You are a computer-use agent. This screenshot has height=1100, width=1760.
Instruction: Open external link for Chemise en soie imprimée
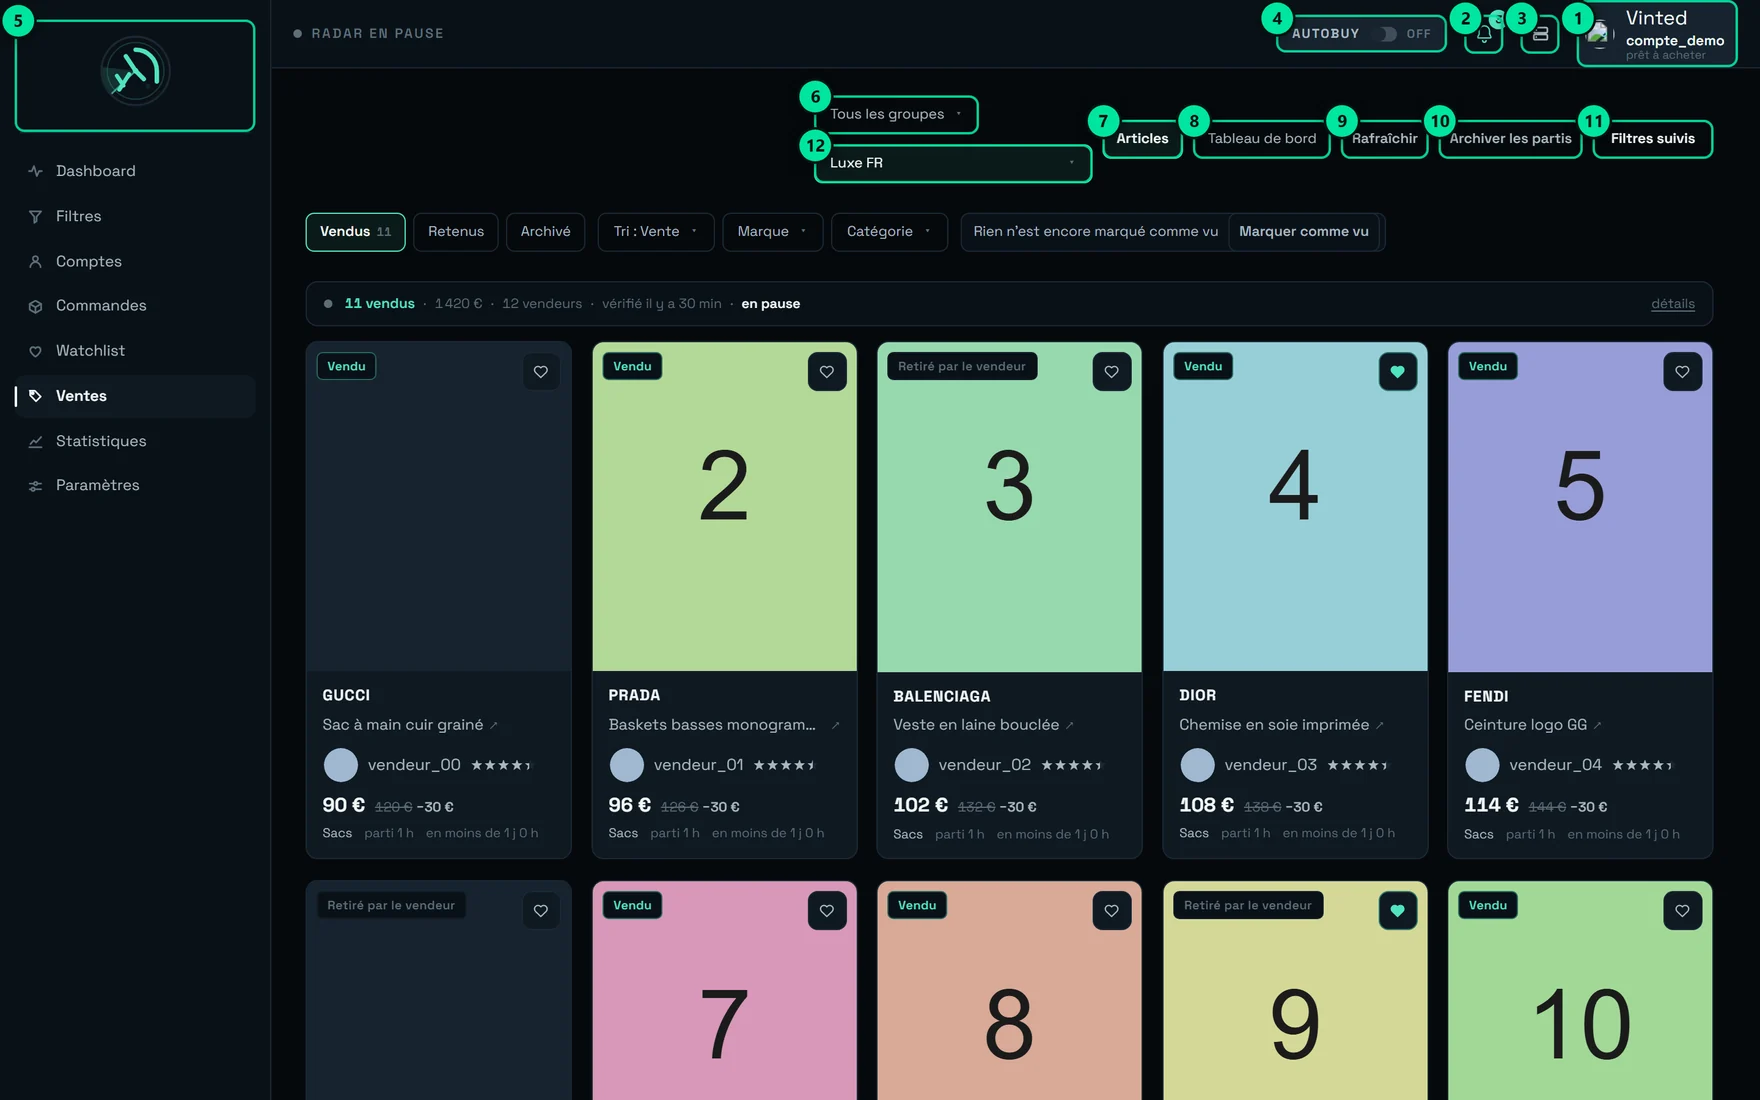[x=1380, y=725]
